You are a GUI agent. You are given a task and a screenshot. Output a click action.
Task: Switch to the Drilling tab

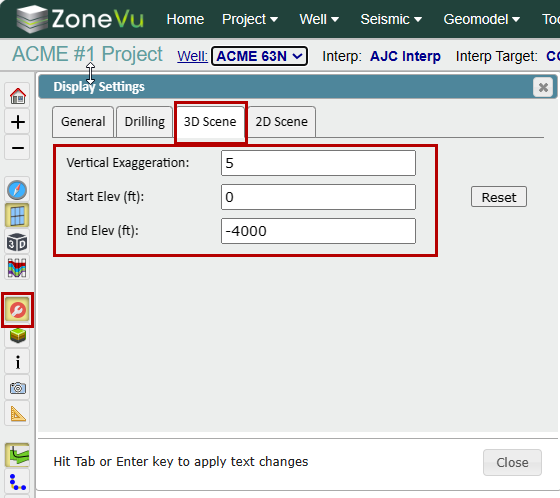(x=145, y=122)
